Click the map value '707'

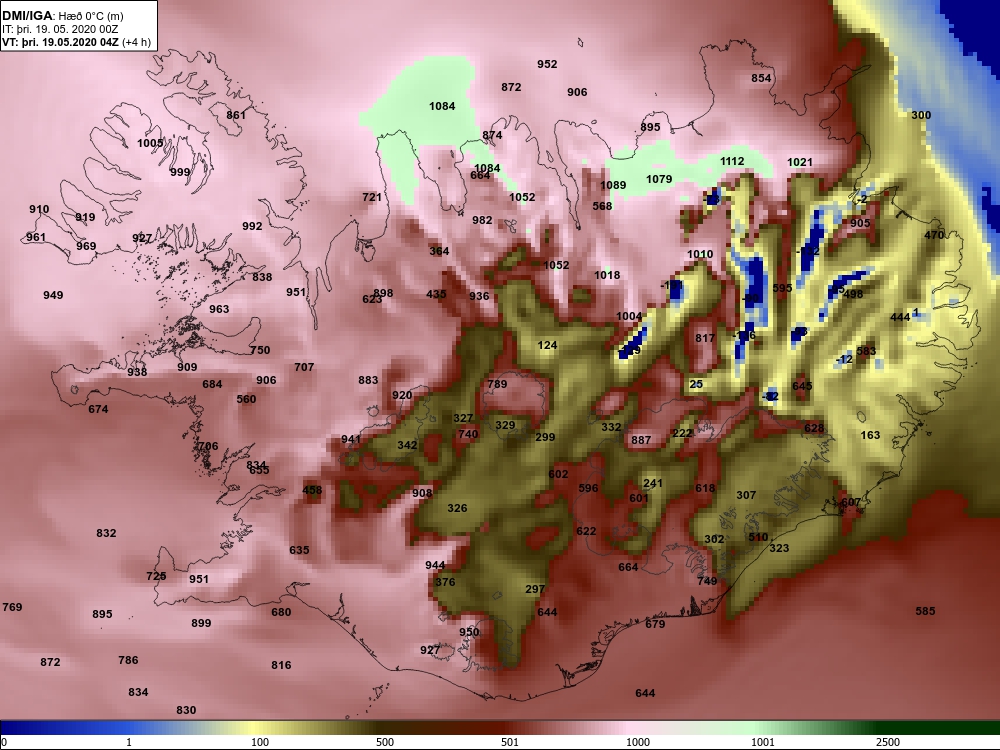click(x=304, y=367)
